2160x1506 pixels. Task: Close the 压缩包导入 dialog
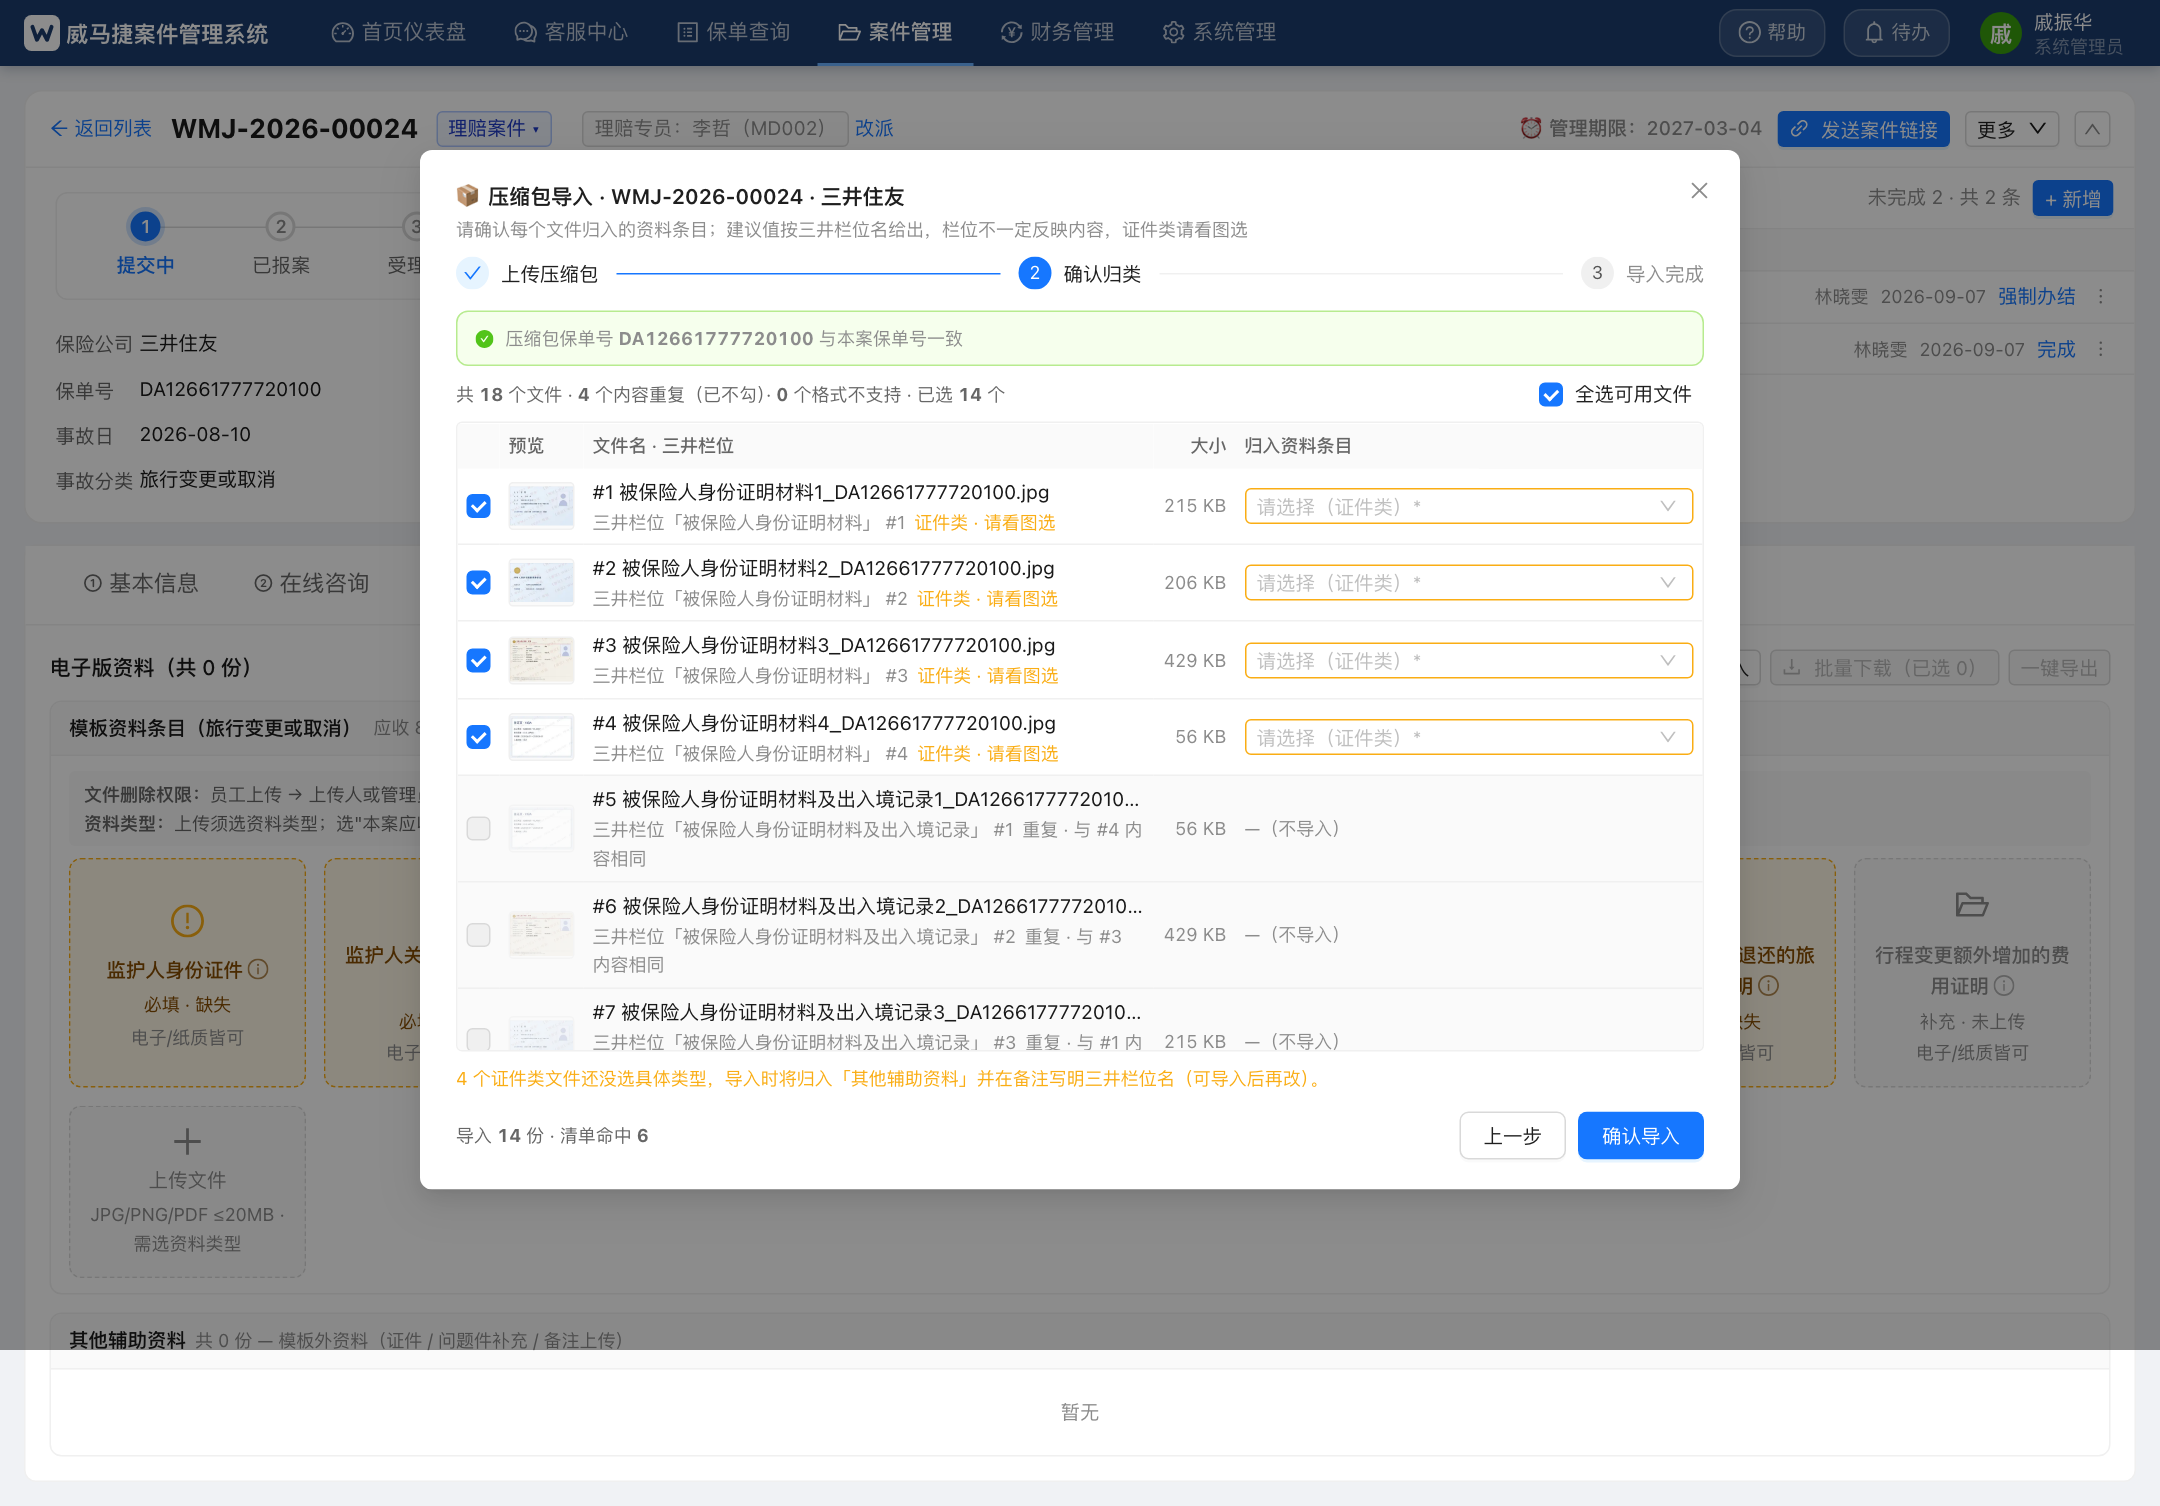1699,191
